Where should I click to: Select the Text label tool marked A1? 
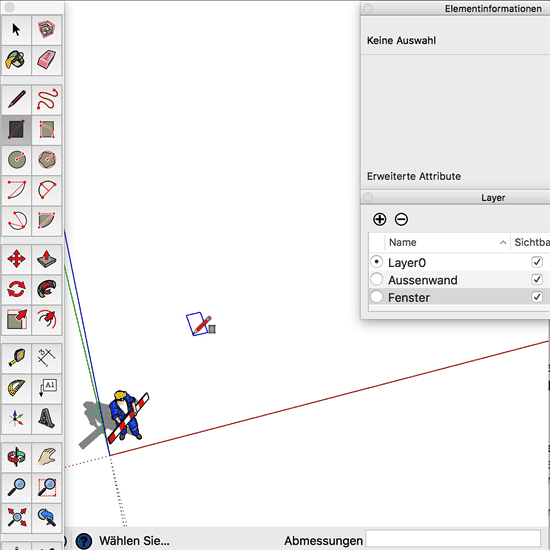tap(47, 389)
